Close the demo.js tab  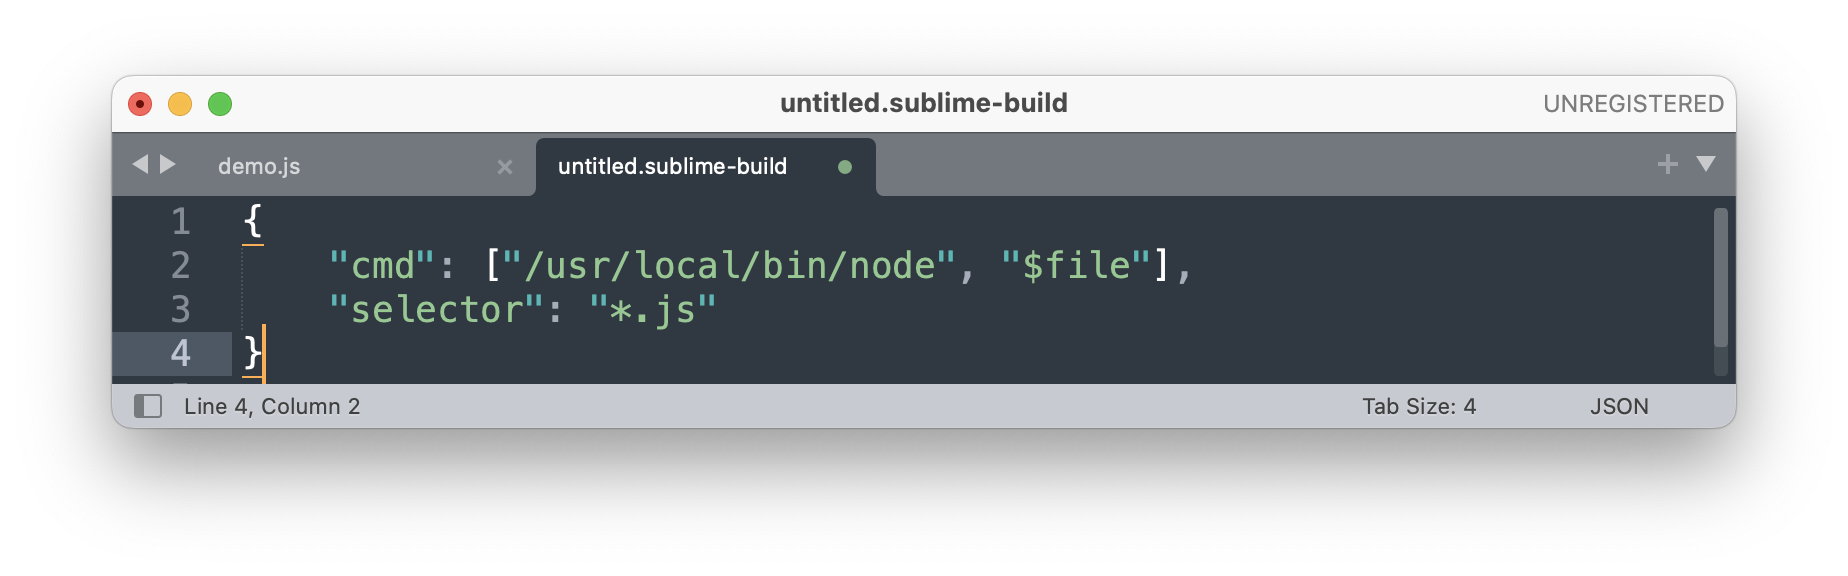[505, 167]
